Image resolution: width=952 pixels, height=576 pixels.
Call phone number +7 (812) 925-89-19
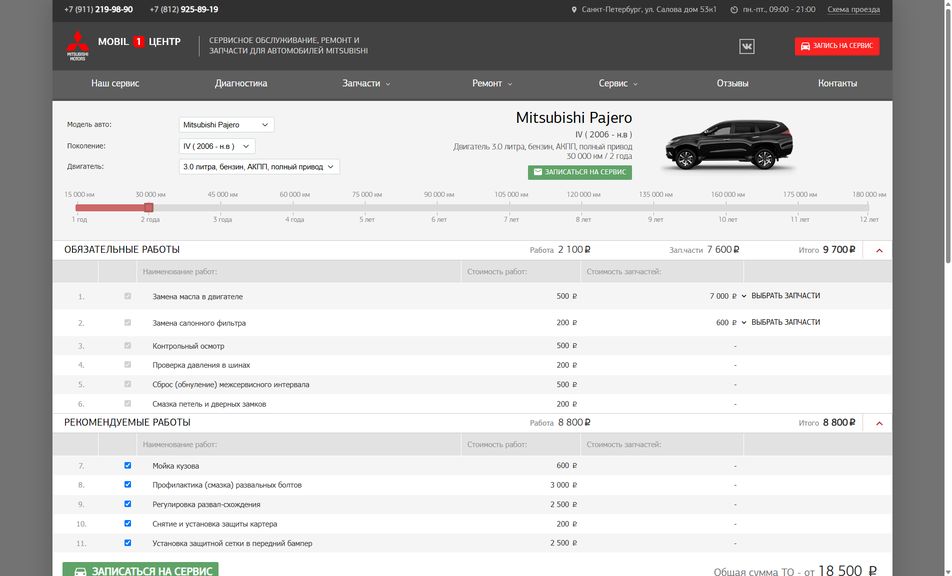click(x=184, y=10)
